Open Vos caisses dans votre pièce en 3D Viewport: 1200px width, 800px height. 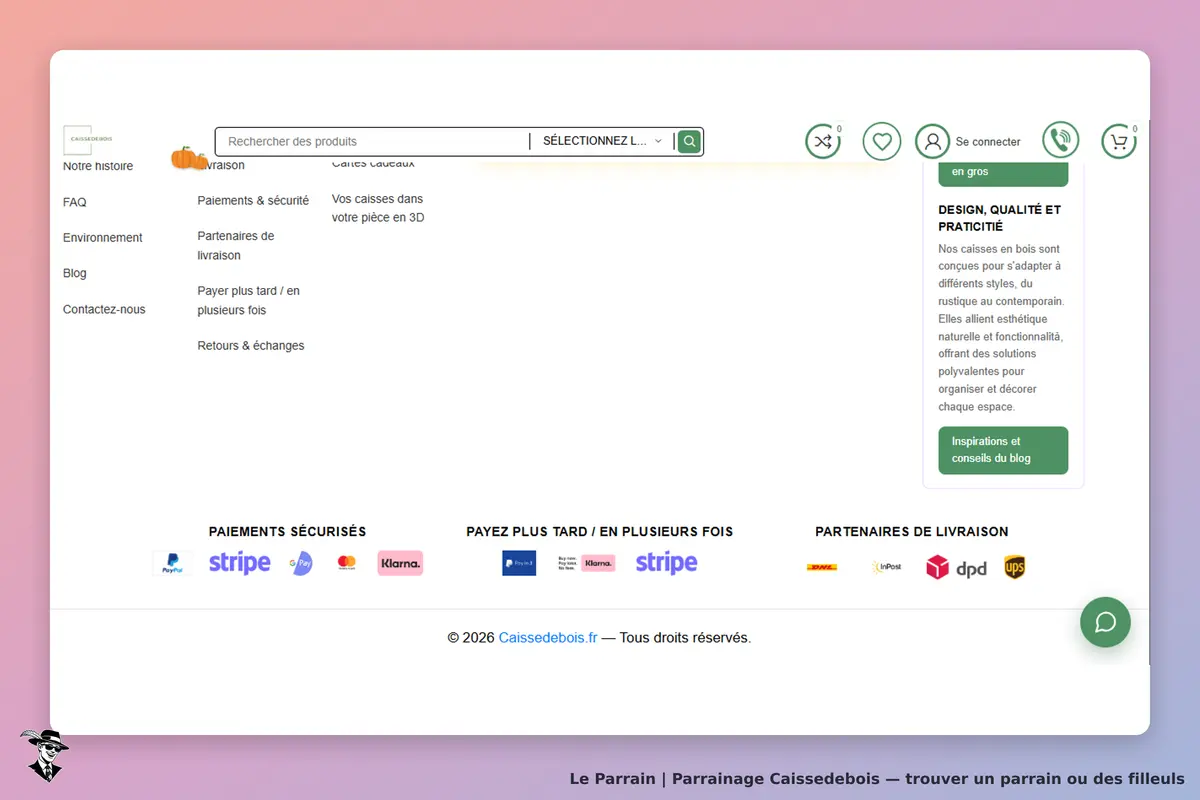[x=378, y=208]
